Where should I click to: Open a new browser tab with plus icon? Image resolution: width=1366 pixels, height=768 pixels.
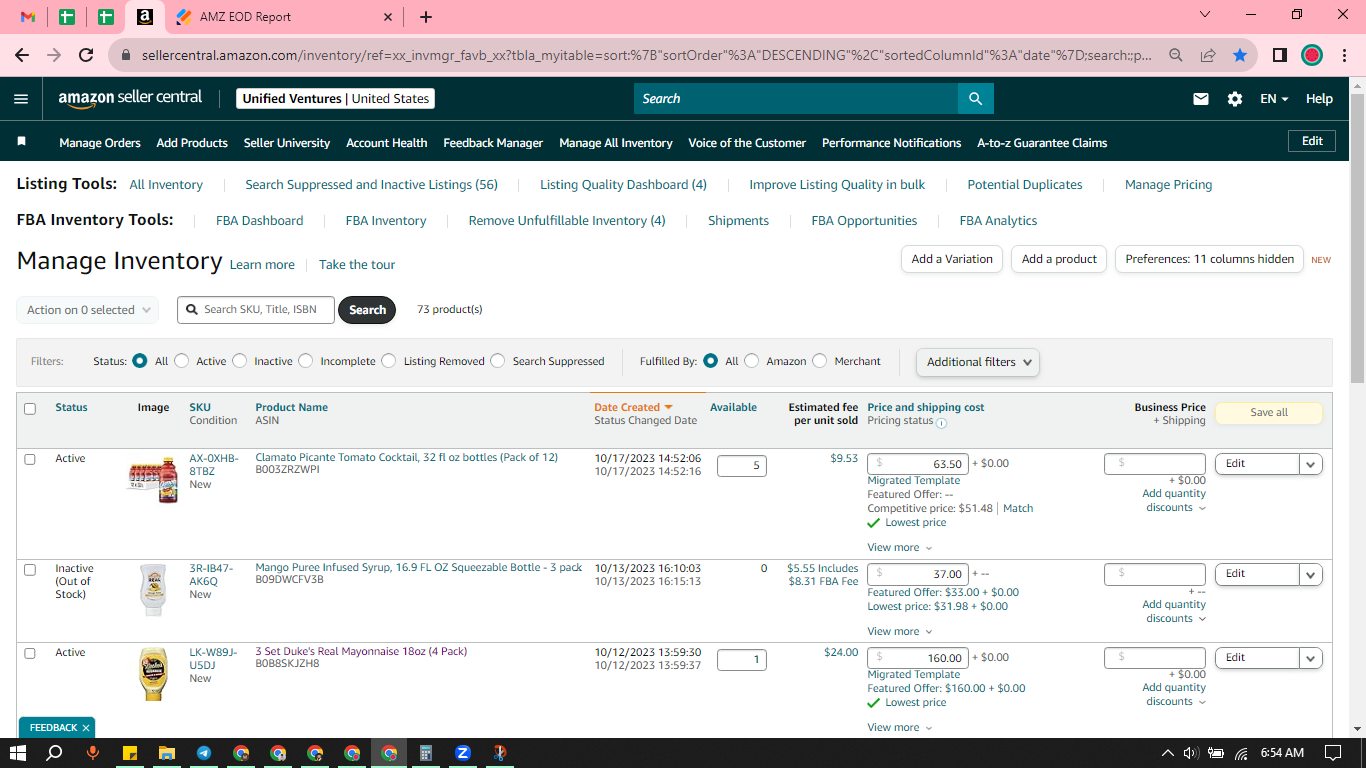(426, 17)
